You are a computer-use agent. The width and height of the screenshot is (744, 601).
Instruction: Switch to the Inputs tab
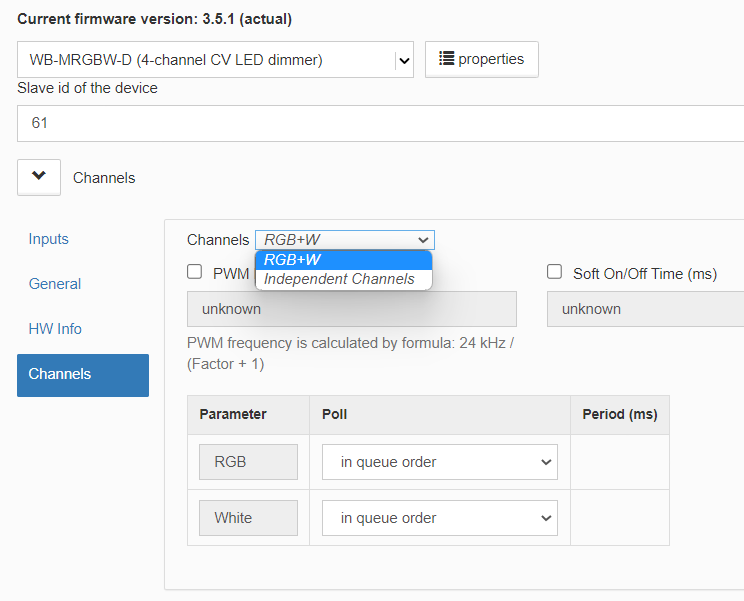click(x=48, y=239)
